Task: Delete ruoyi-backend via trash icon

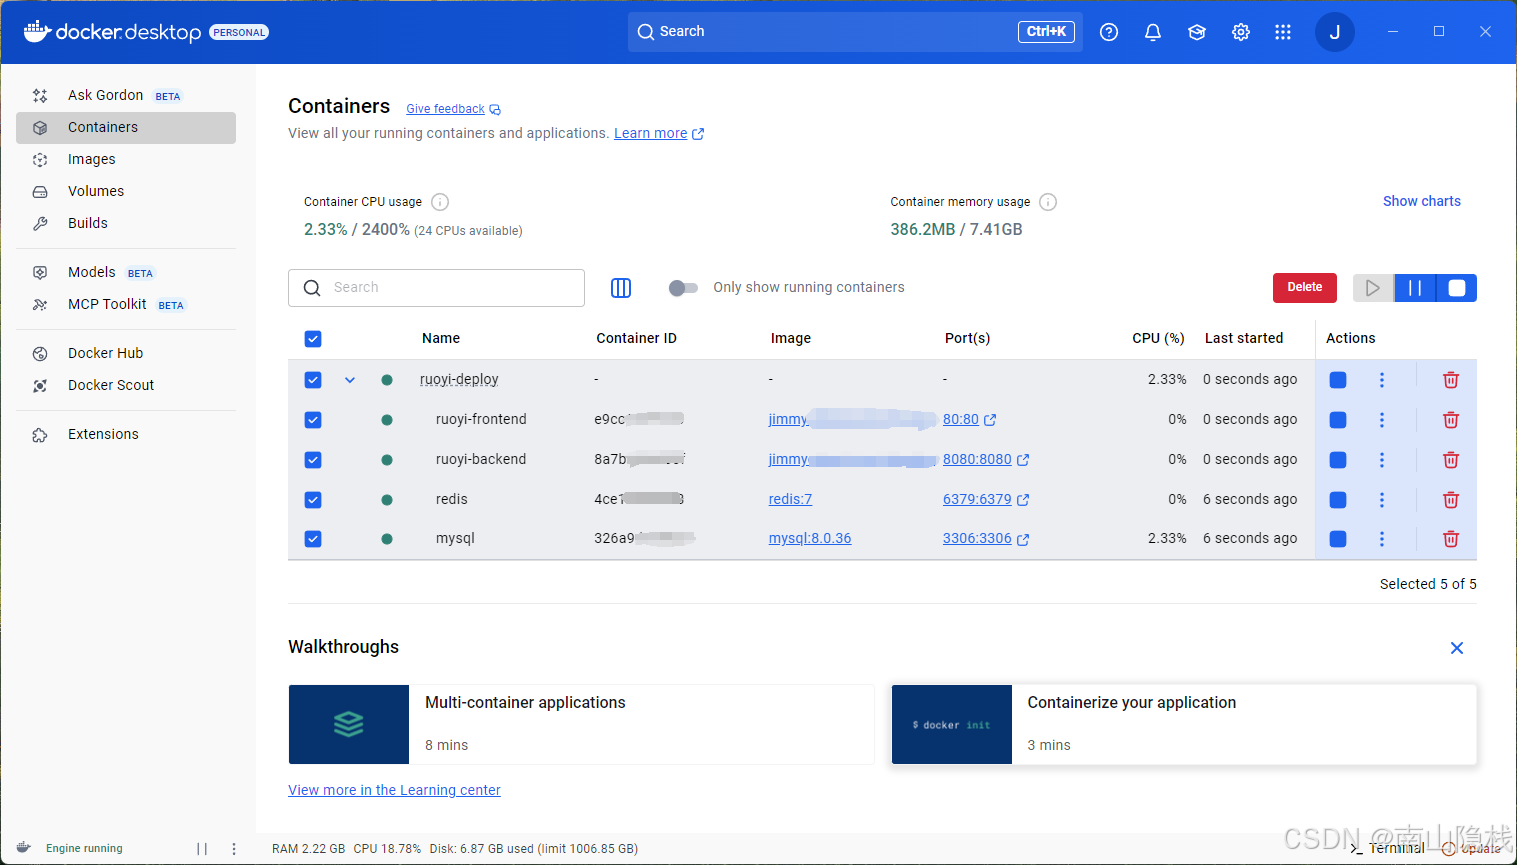Action: point(1451,460)
